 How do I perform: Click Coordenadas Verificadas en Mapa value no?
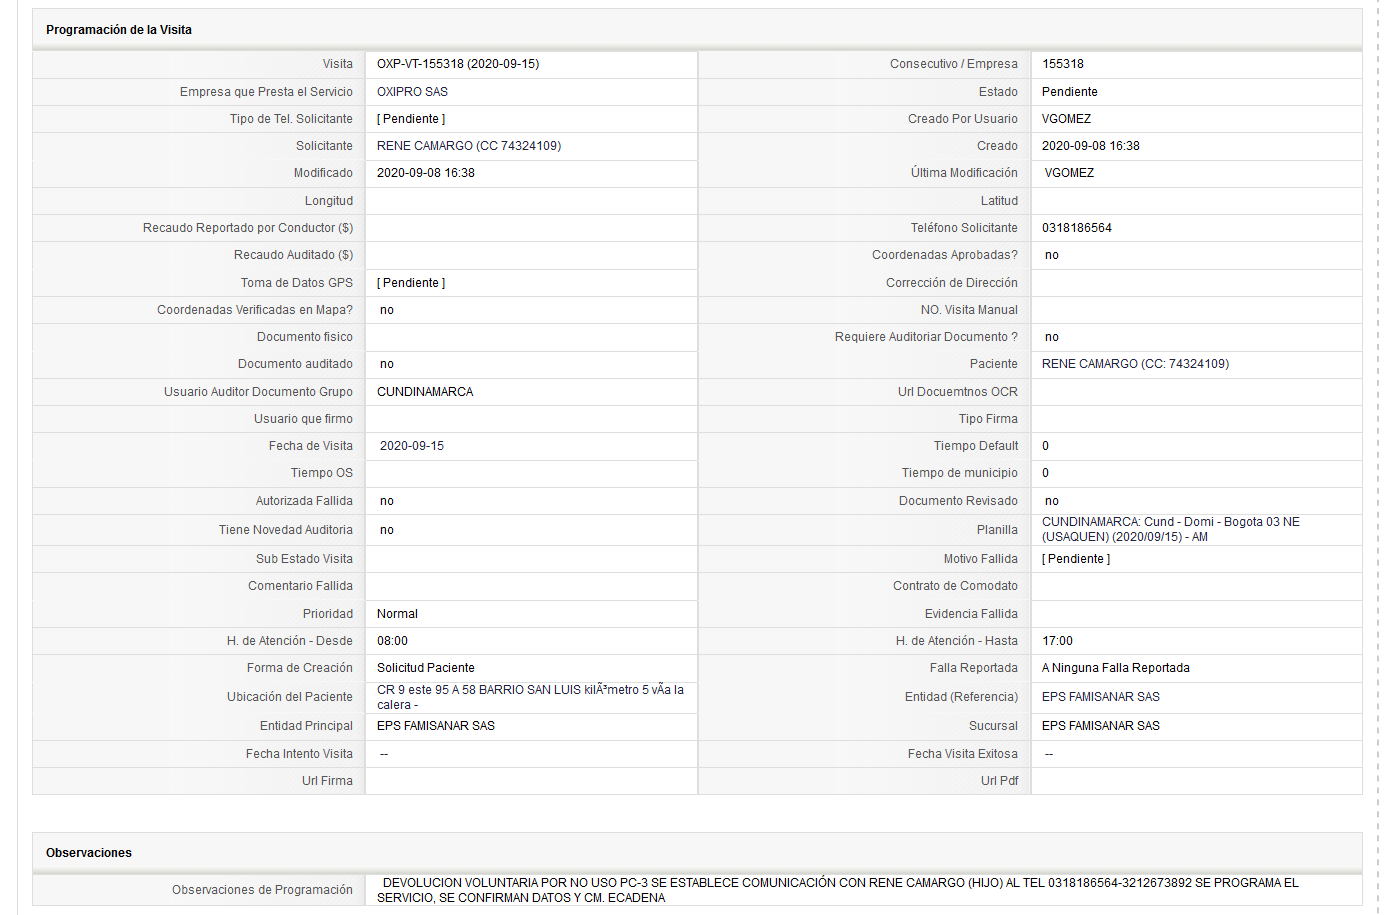[387, 310]
